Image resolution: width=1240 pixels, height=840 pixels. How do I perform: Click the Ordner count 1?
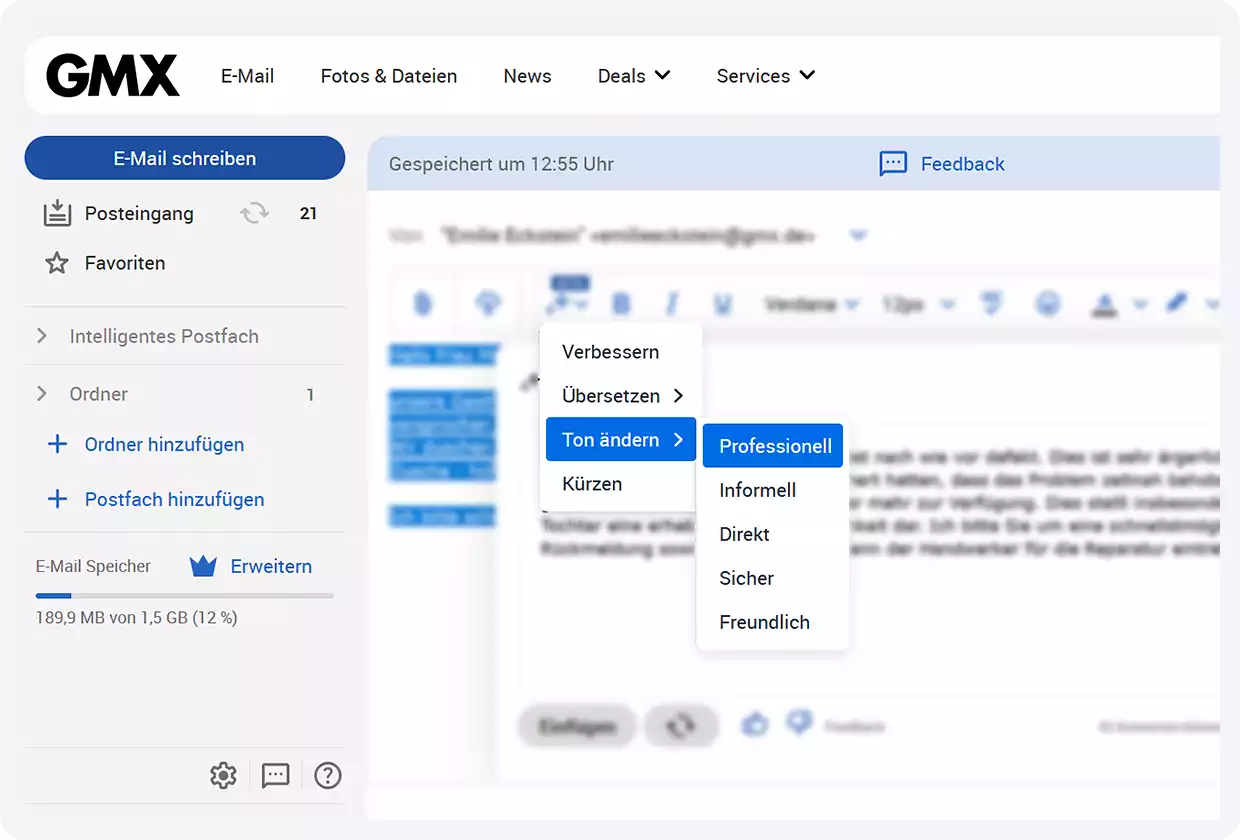pos(310,394)
